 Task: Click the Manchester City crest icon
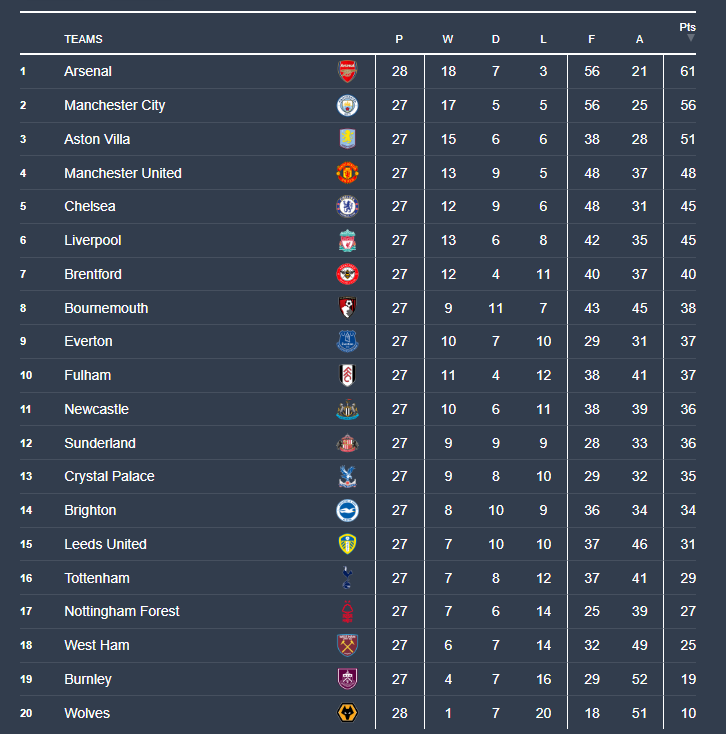click(x=347, y=105)
